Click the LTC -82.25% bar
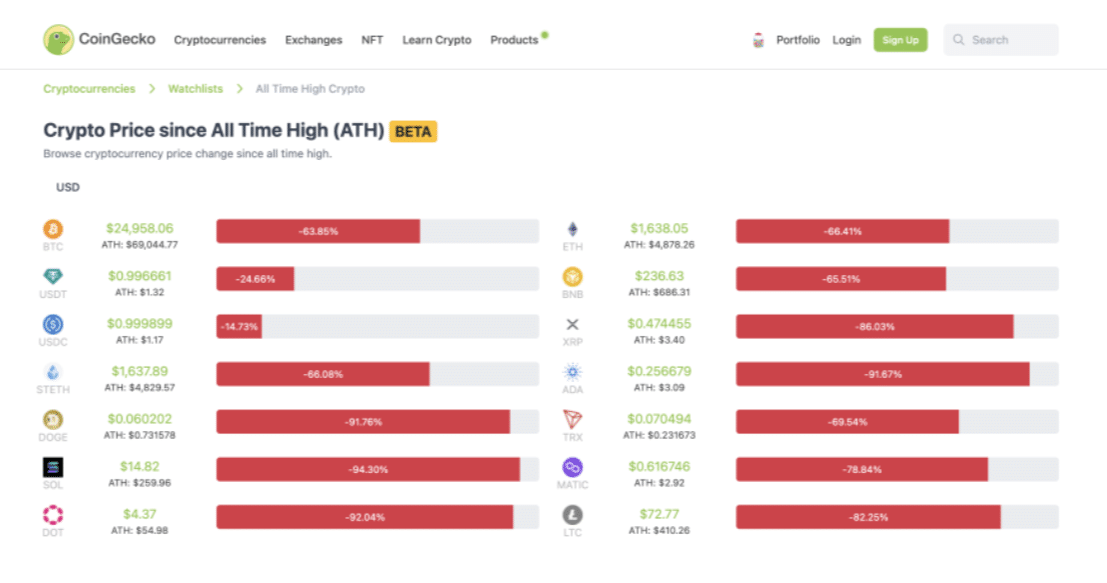The image size is (1107, 583). point(897,517)
